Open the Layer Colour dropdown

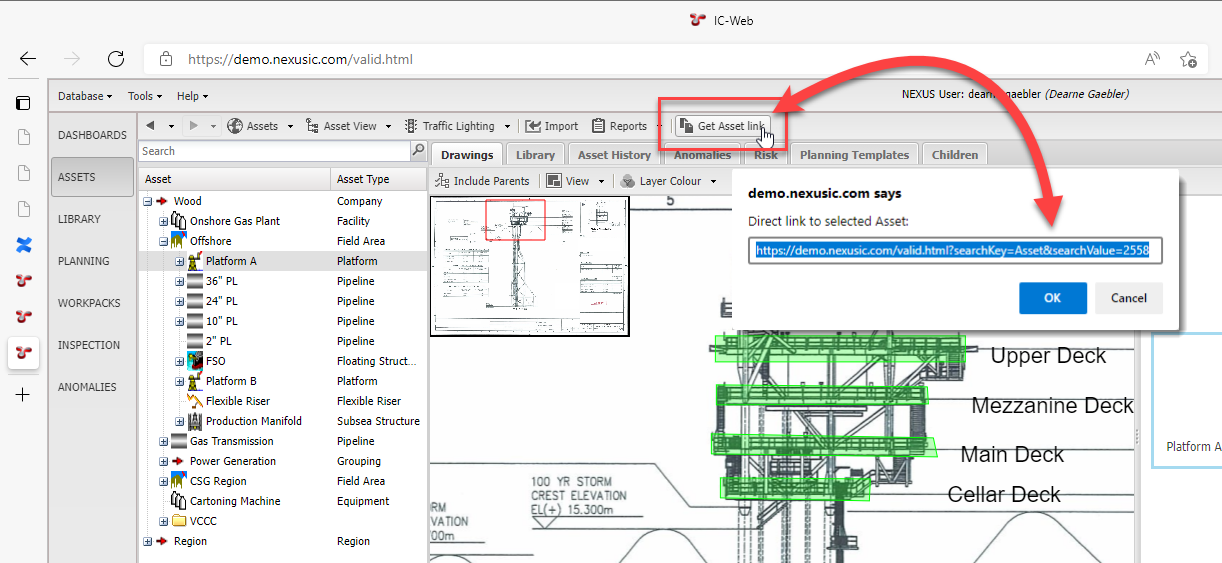tap(668, 181)
